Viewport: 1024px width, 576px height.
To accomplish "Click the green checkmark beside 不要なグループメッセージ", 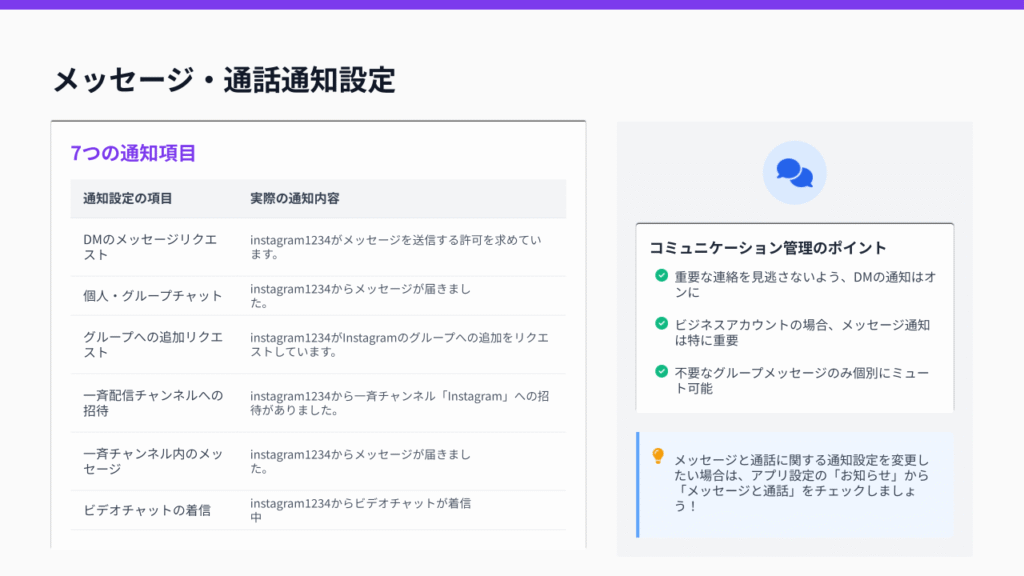I will tap(661, 371).
